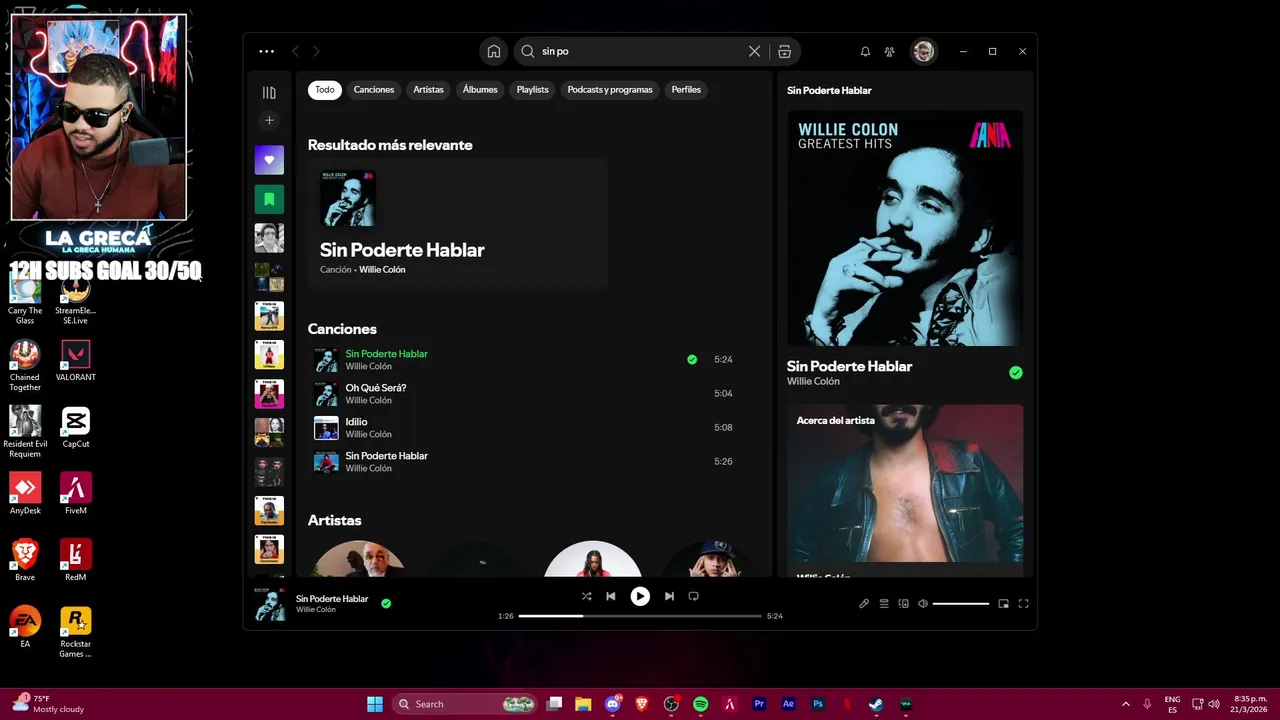Open the Canciones section heading
1280x720 pixels.
(342, 329)
